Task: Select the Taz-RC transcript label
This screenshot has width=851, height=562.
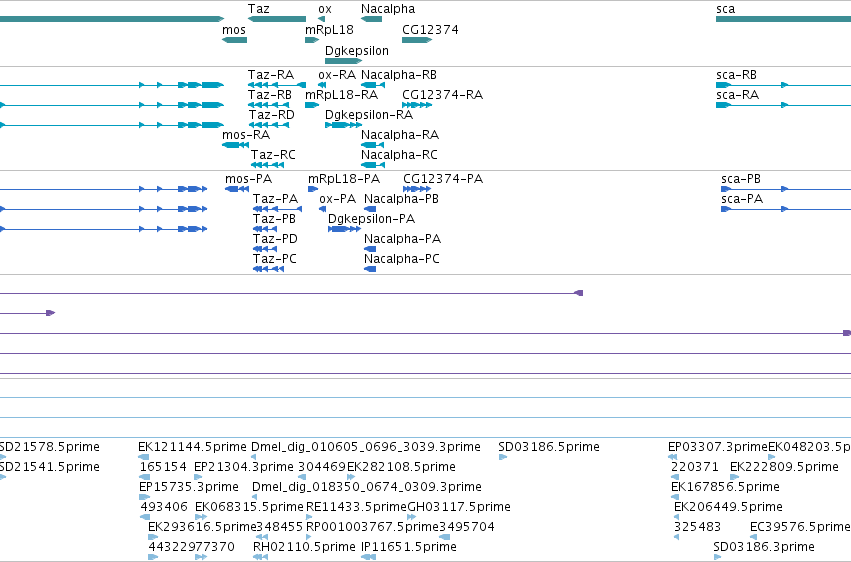Action: pos(273,155)
